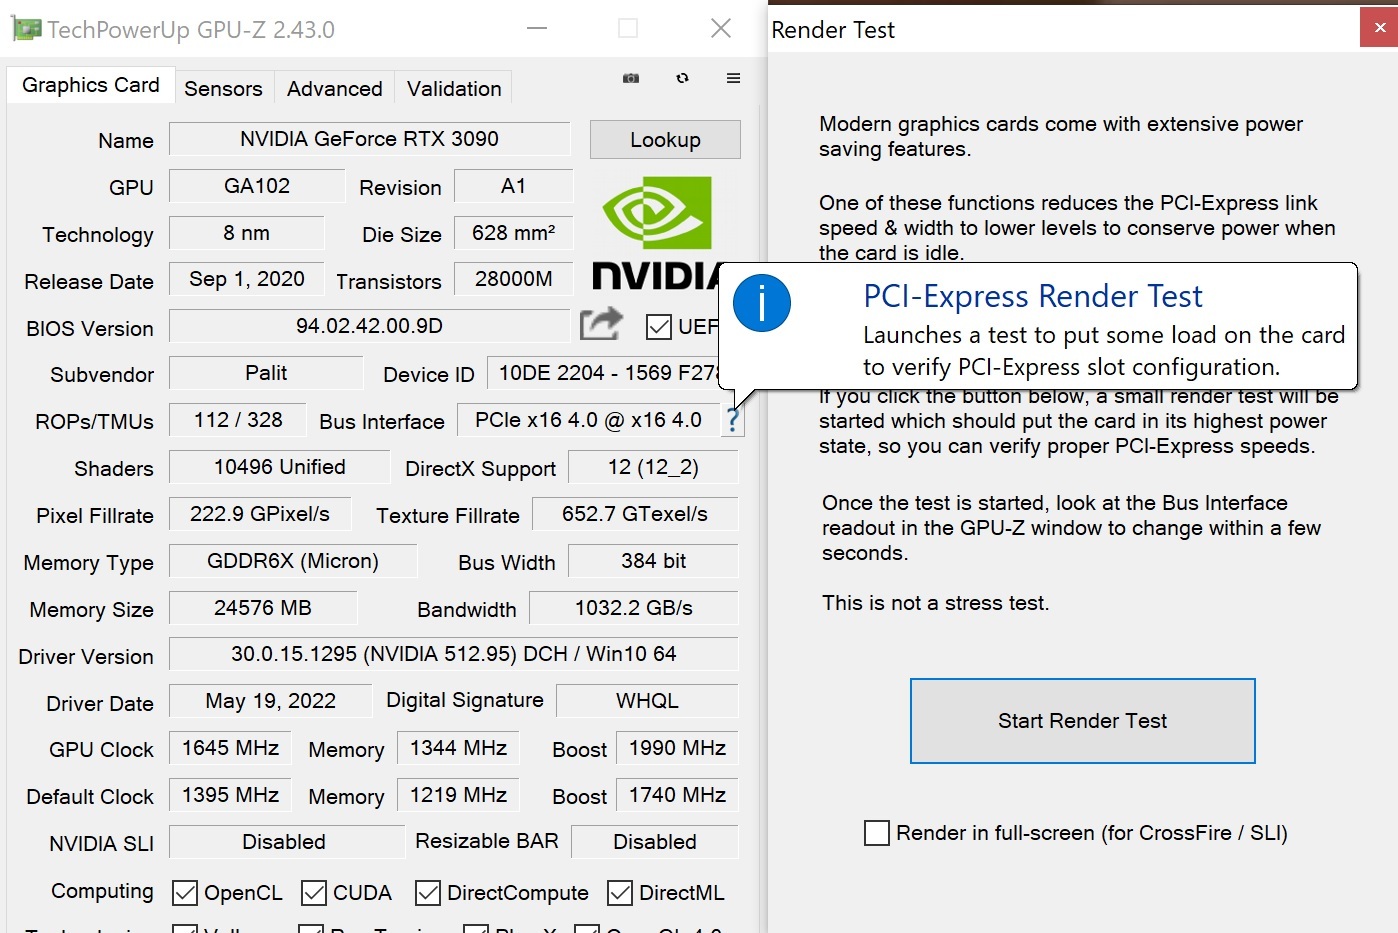This screenshot has width=1398, height=933.
Task: Click the GPU-Z app icon in the title bar
Action: 26,29
